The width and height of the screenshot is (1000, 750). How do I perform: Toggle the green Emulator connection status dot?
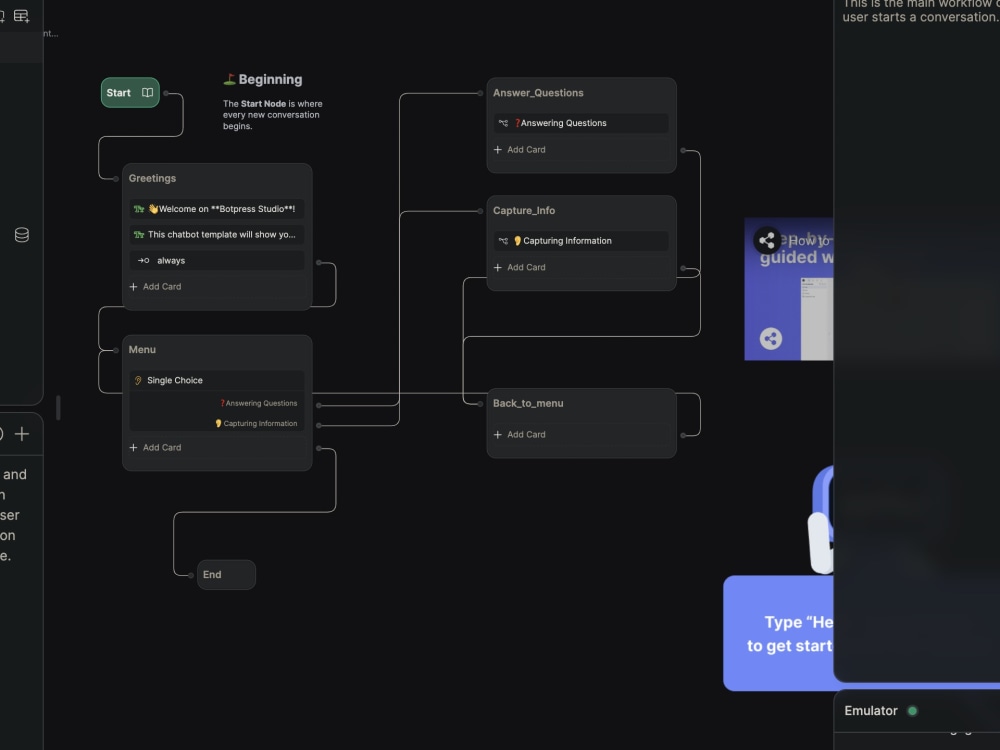(x=912, y=711)
